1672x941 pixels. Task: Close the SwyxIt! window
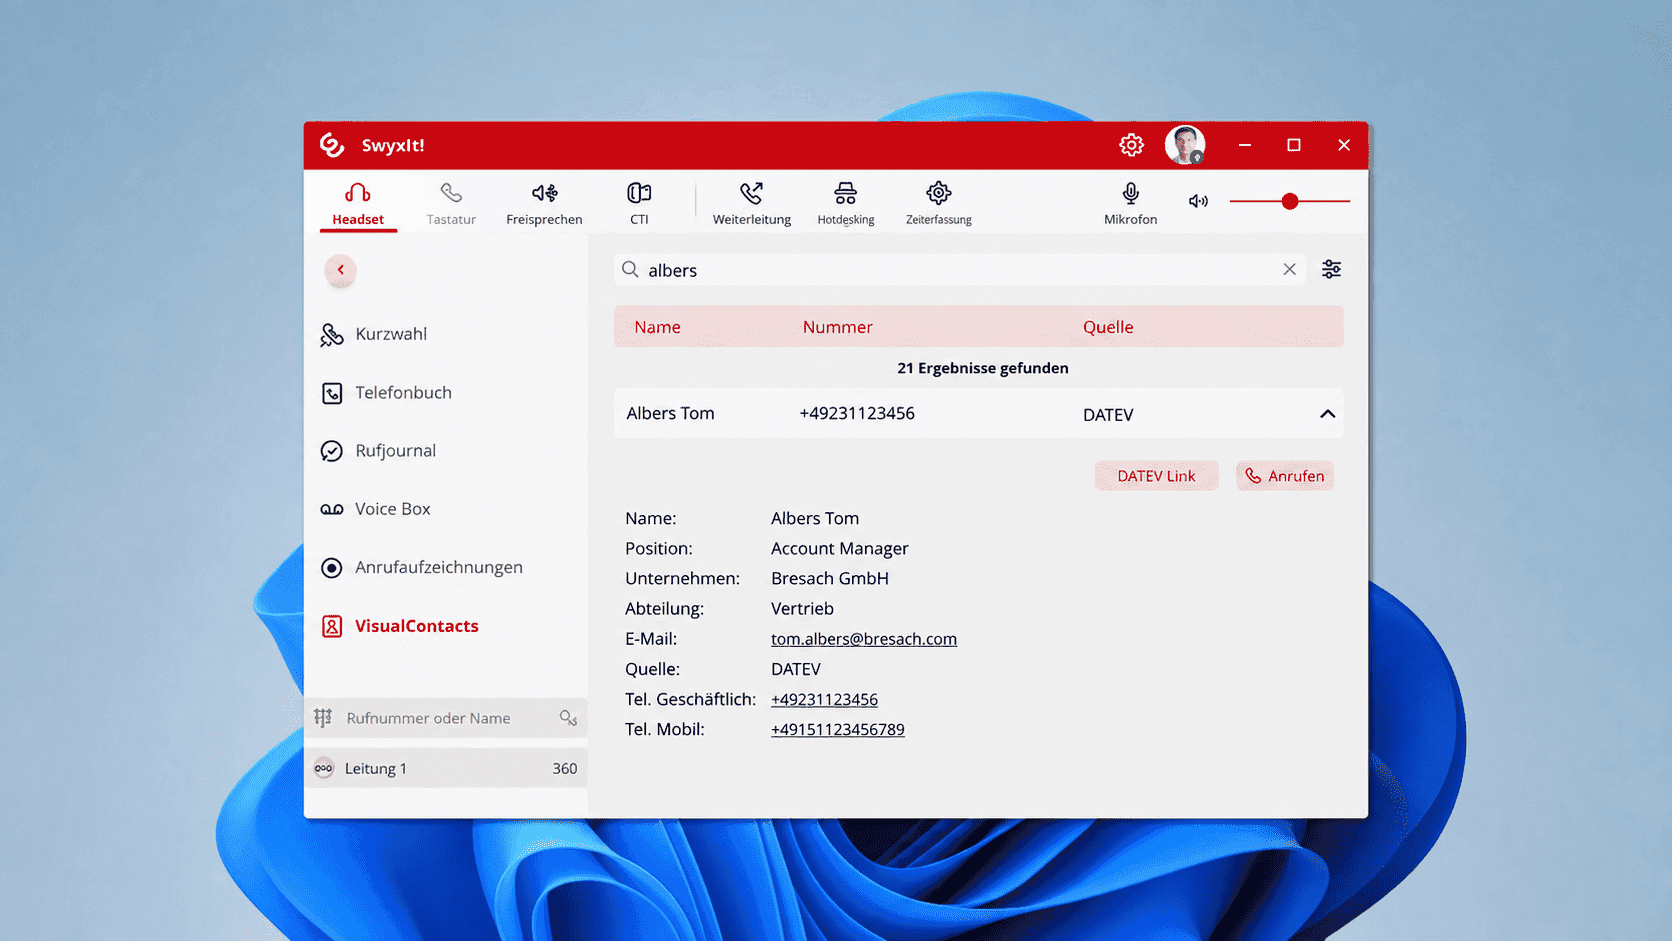coord(1343,145)
